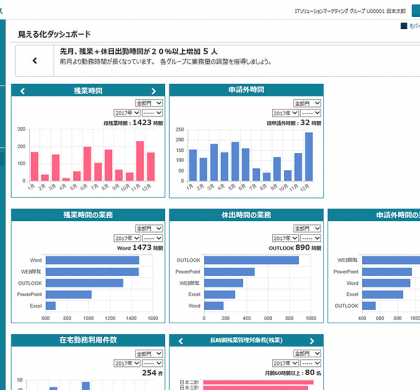Click the left arrow in the 残業時間 panel header

(22, 91)
